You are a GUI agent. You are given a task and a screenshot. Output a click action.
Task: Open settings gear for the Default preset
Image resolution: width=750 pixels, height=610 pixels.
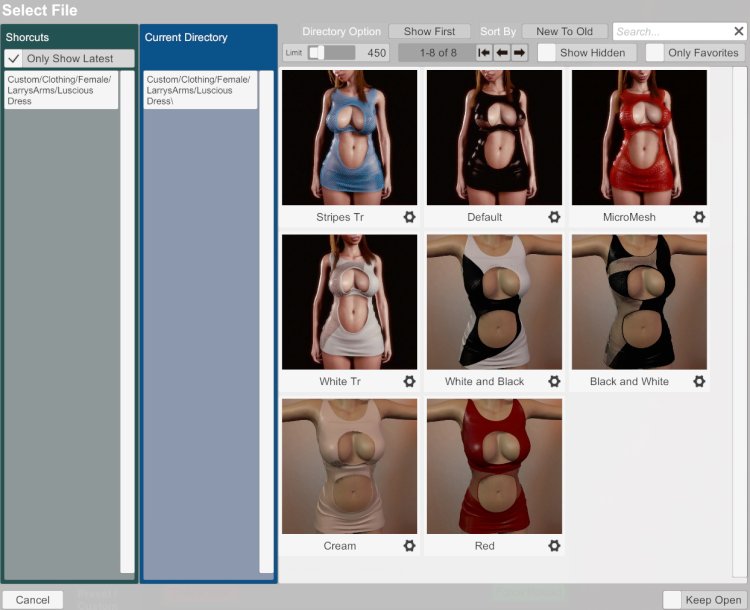pos(554,217)
